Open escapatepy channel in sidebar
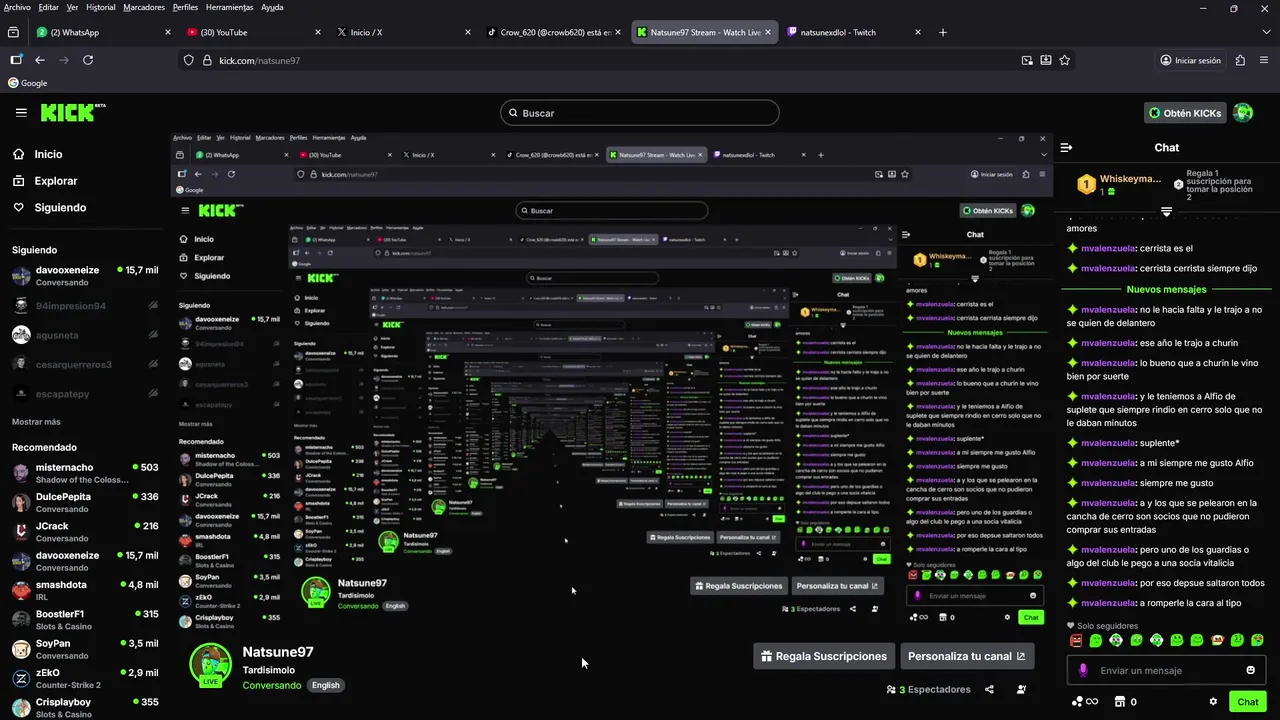This screenshot has width=1280, height=720. point(84,393)
